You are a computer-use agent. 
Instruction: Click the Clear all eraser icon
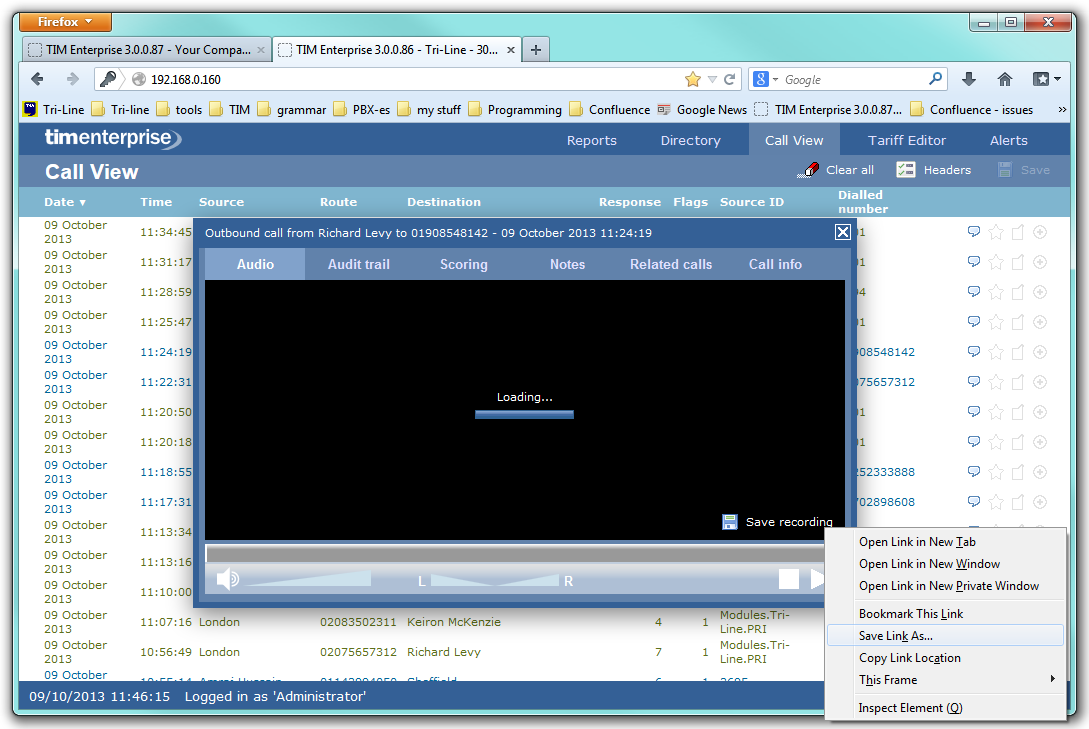point(808,170)
